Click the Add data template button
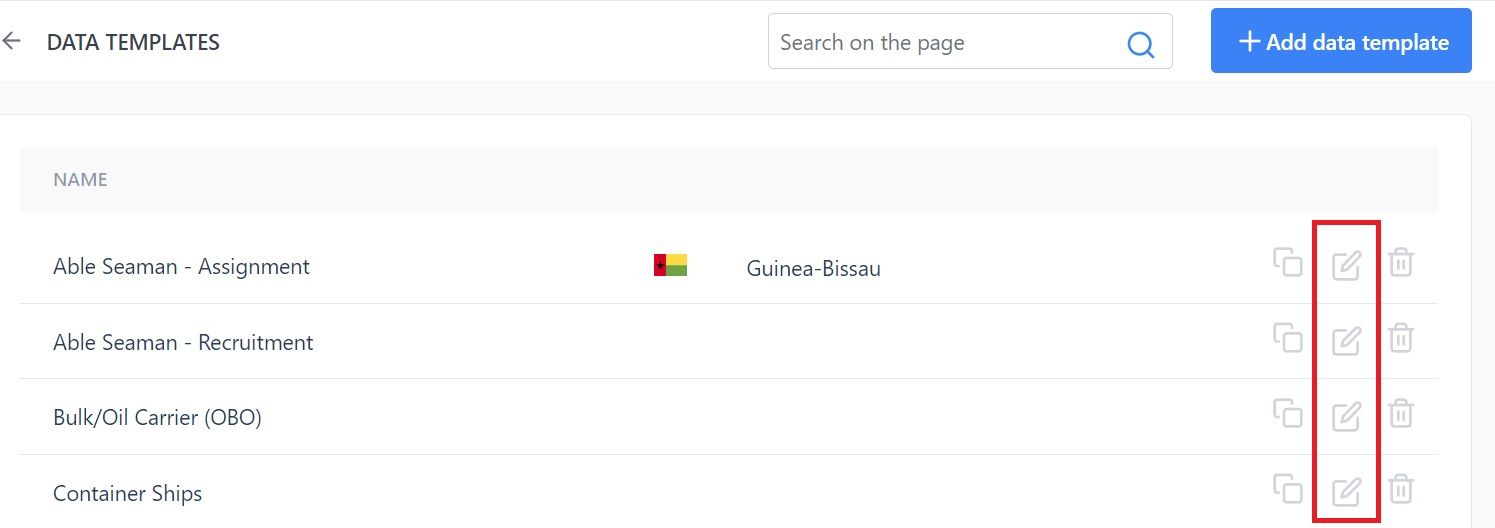 [1341, 41]
